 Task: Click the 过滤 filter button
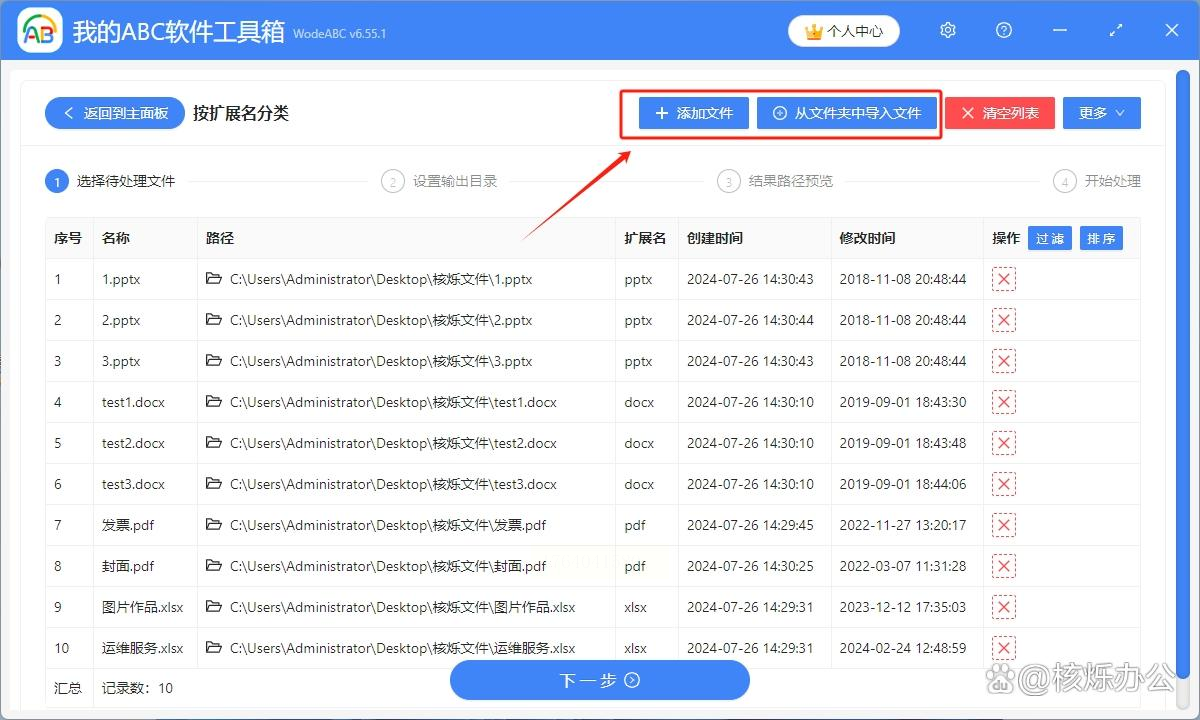pos(1050,238)
